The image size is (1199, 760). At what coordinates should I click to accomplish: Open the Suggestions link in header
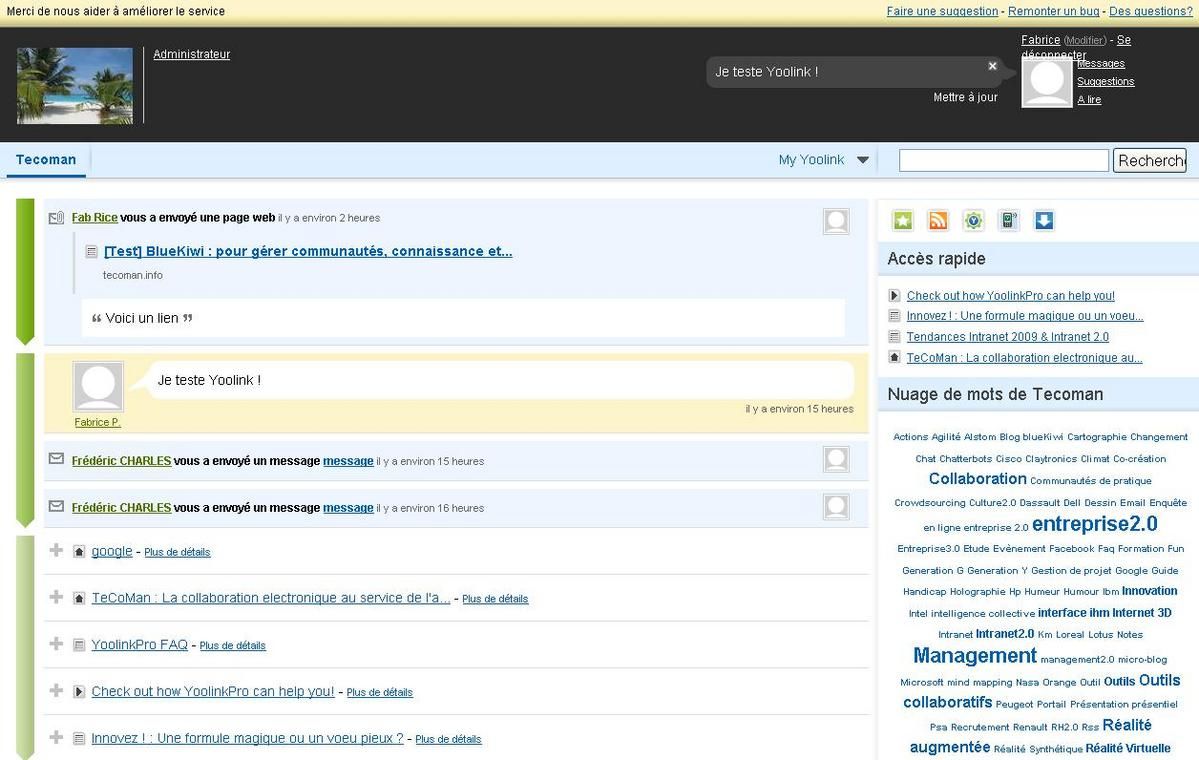point(1106,82)
